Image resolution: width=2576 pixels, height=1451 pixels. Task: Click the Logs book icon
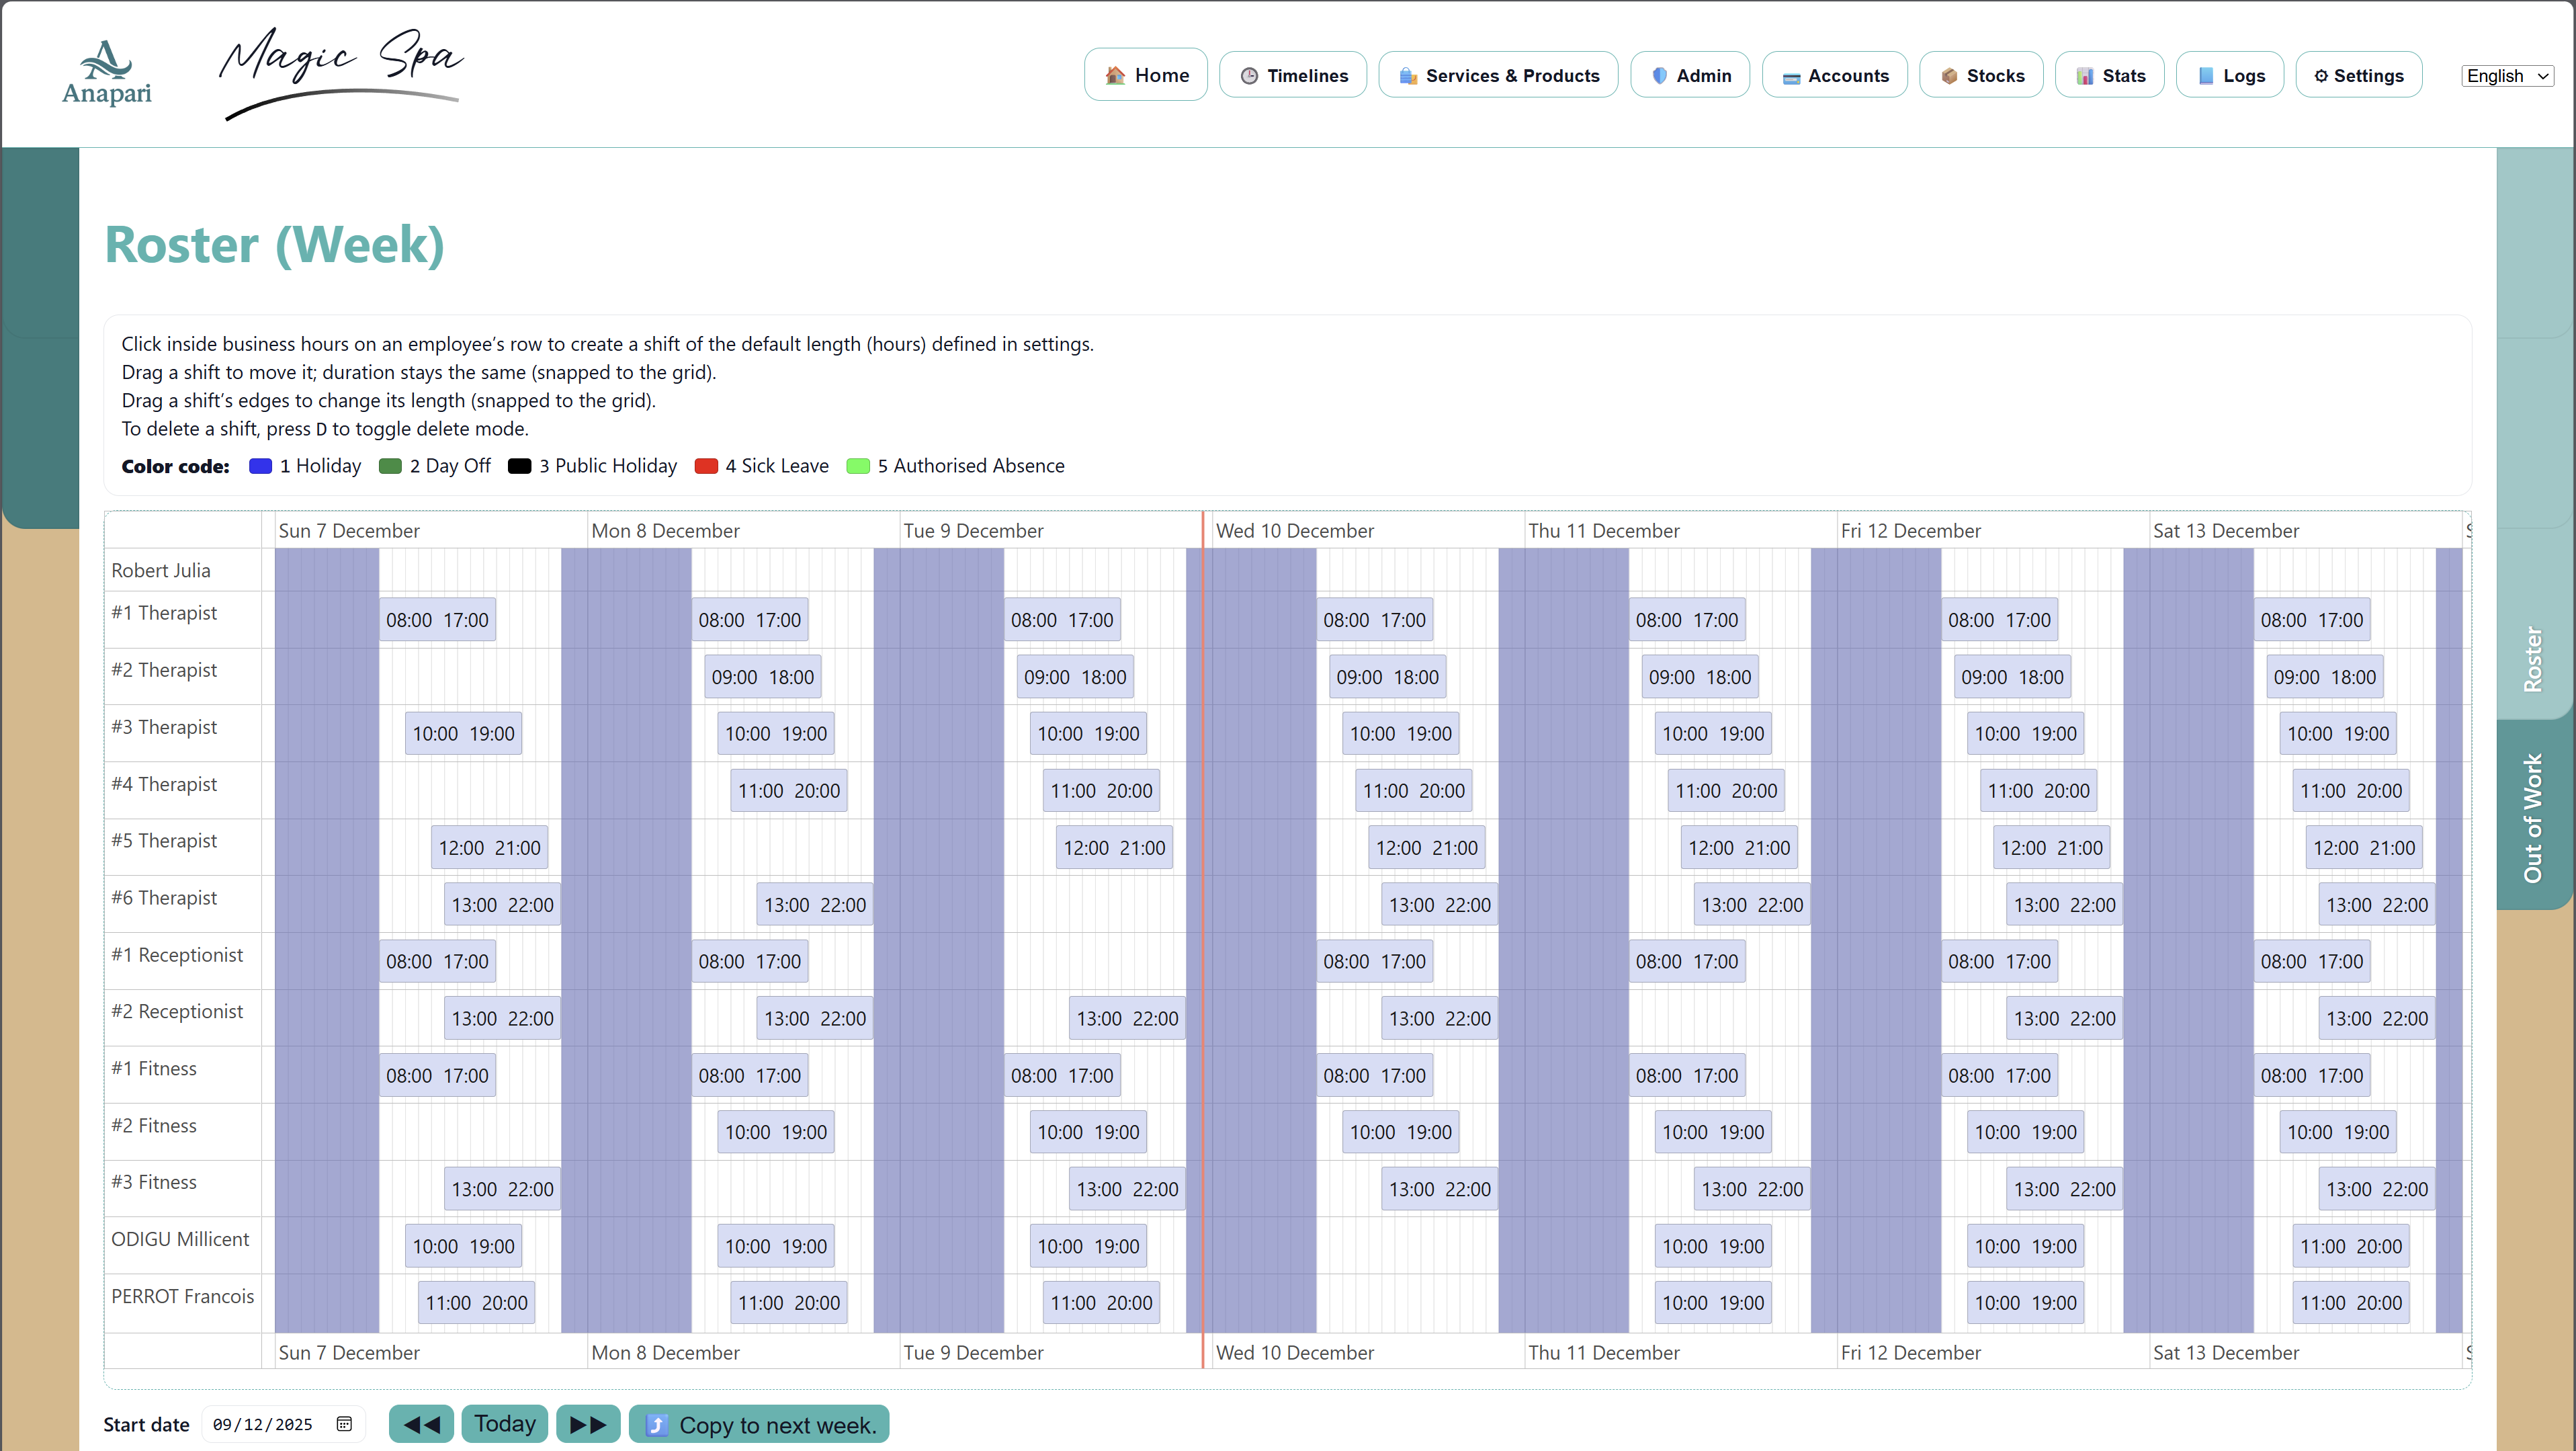2206,76
